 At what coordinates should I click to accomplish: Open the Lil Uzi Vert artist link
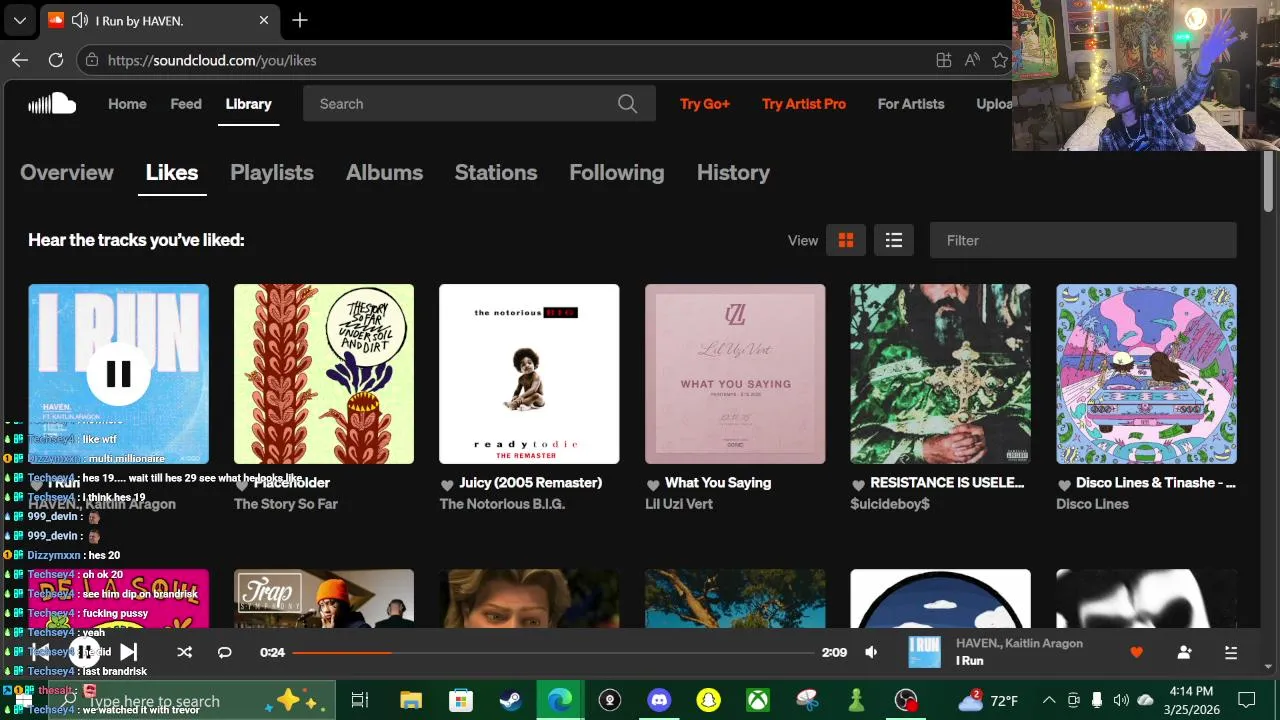point(679,504)
